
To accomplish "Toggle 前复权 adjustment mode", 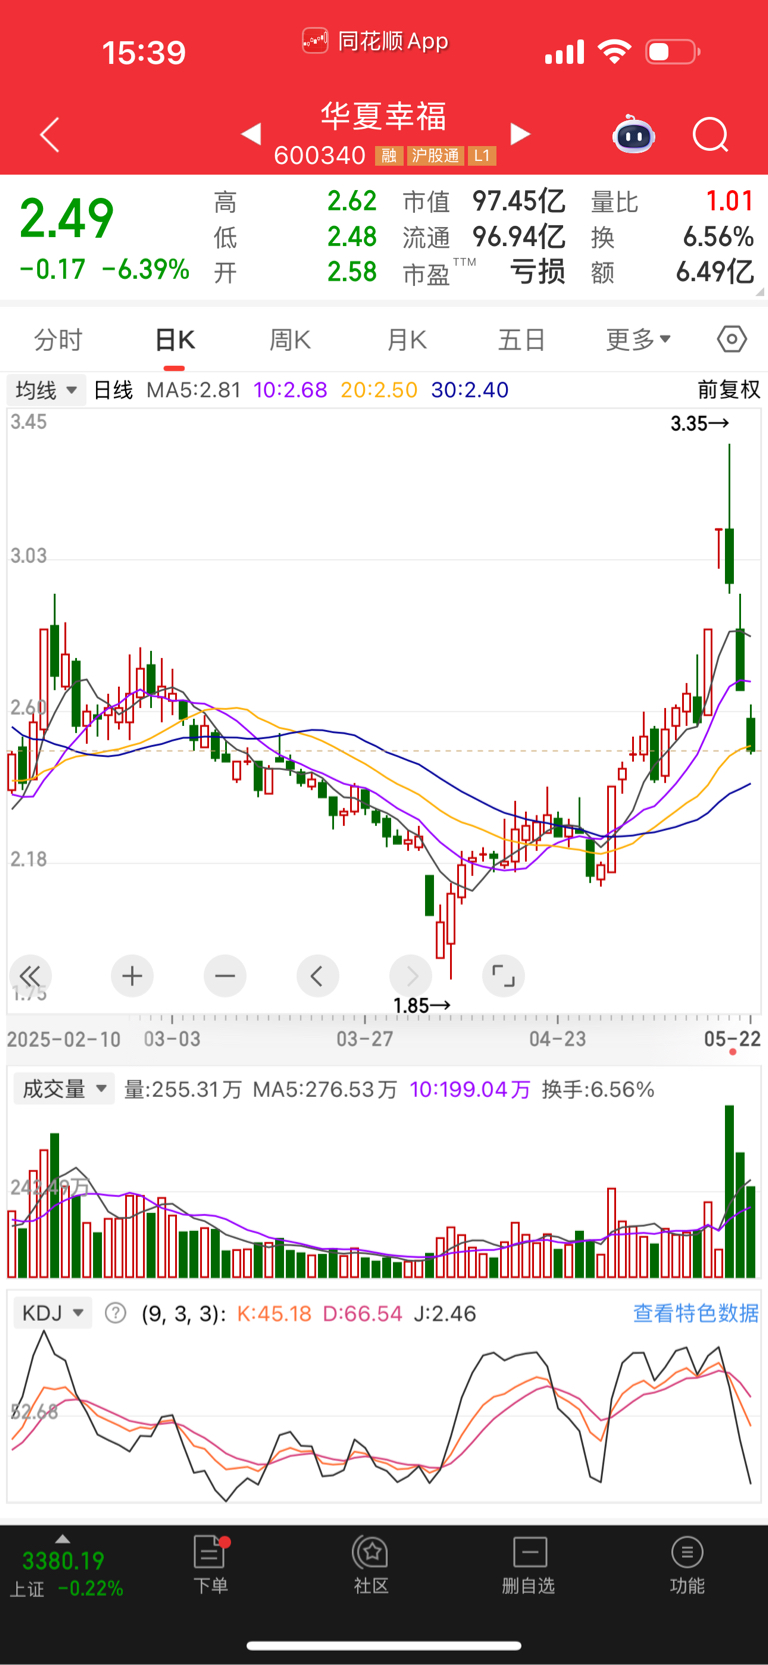I will (729, 390).
